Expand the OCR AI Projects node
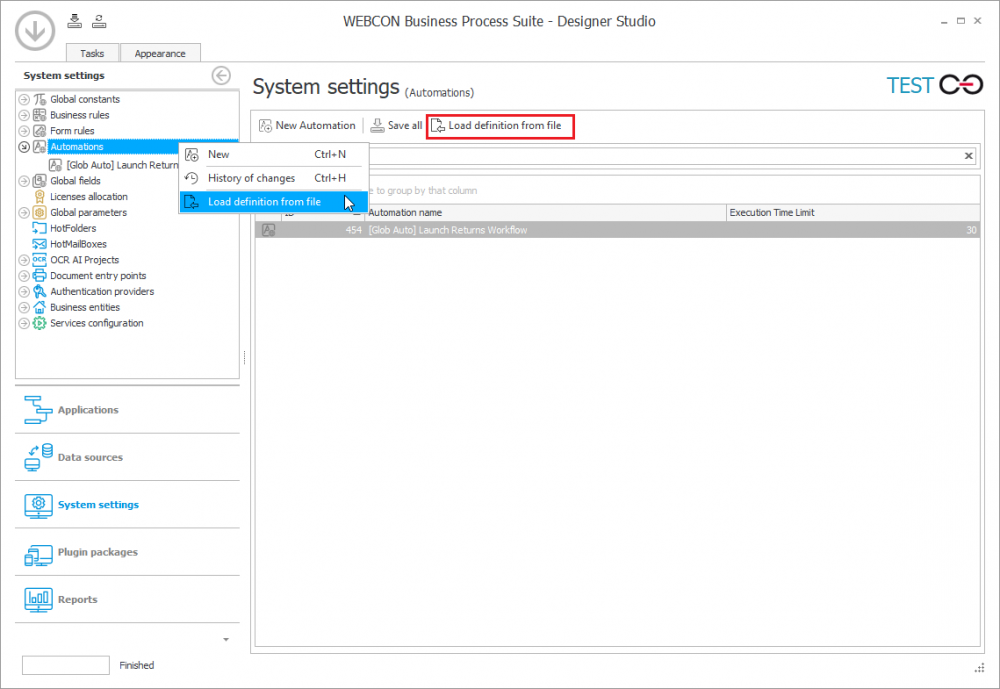Image resolution: width=1000 pixels, height=689 pixels. pyautogui.click(x=24, y=260)
